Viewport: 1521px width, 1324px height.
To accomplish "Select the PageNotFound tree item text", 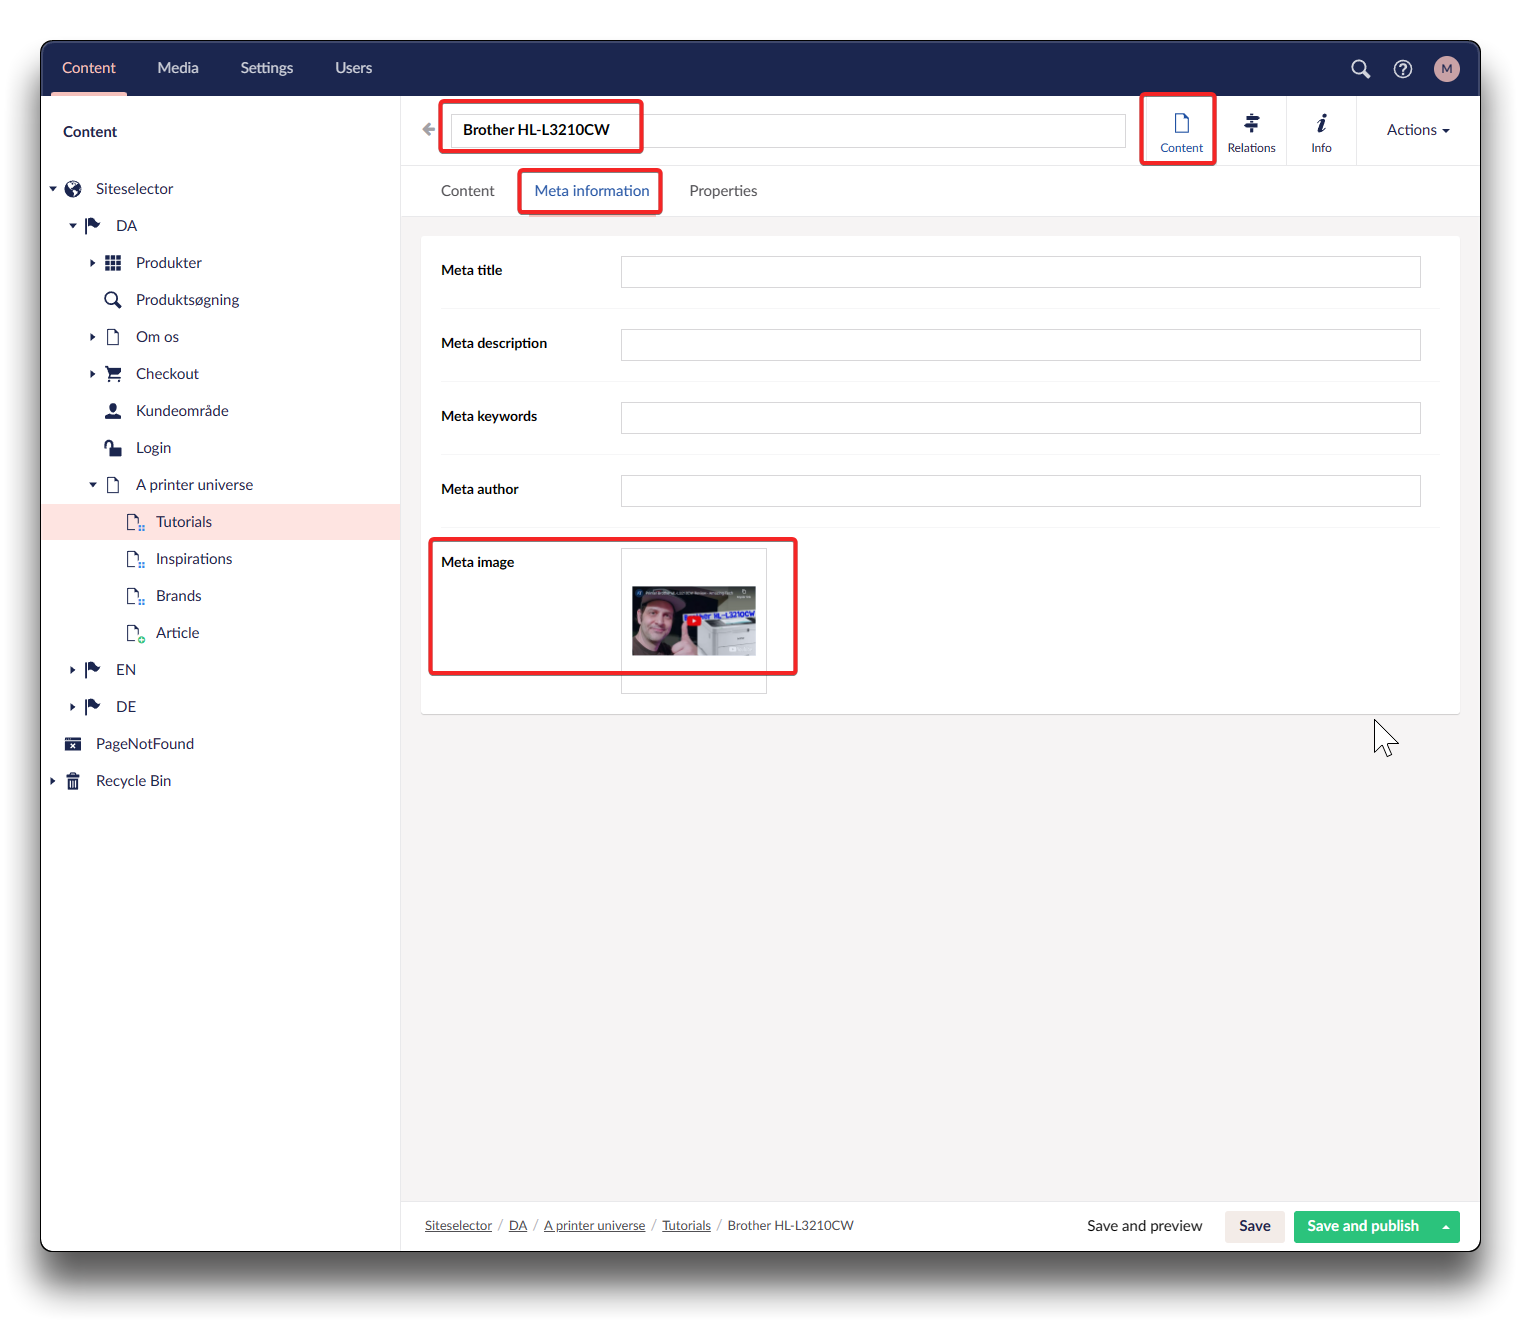I will pos(145,744).
